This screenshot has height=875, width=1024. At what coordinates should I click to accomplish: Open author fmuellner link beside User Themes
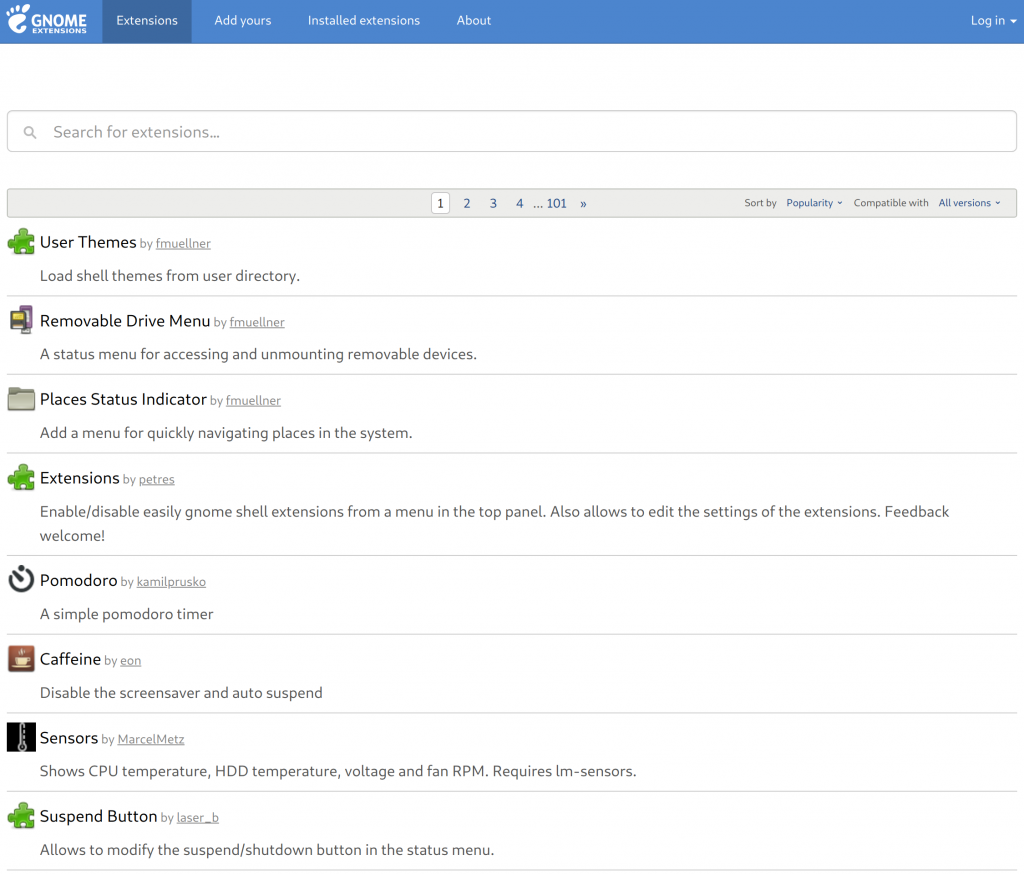click(183, 244)
